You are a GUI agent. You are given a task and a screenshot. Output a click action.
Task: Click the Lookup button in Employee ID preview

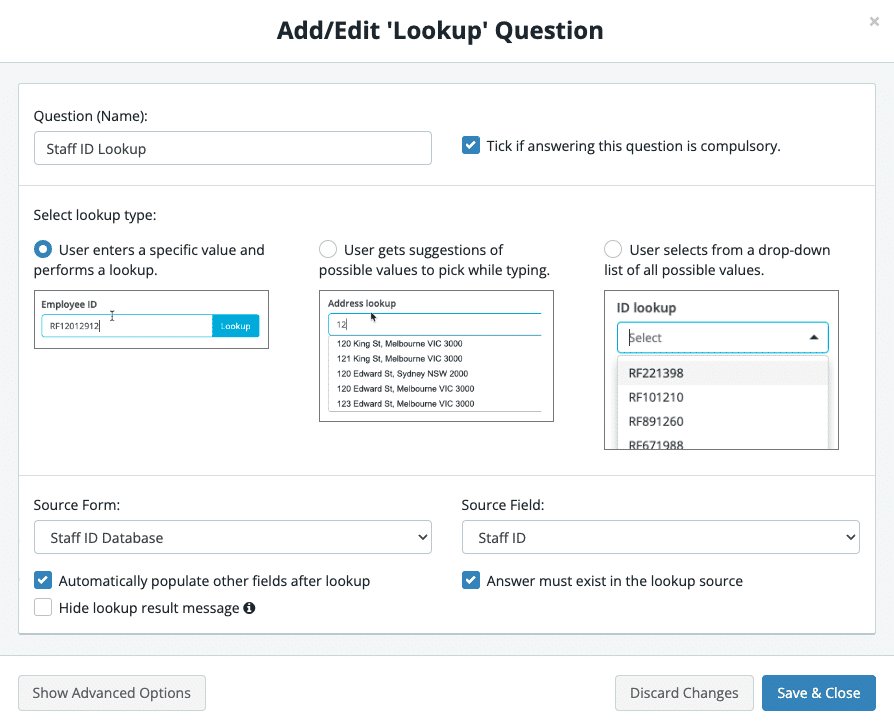click(235, 326)
